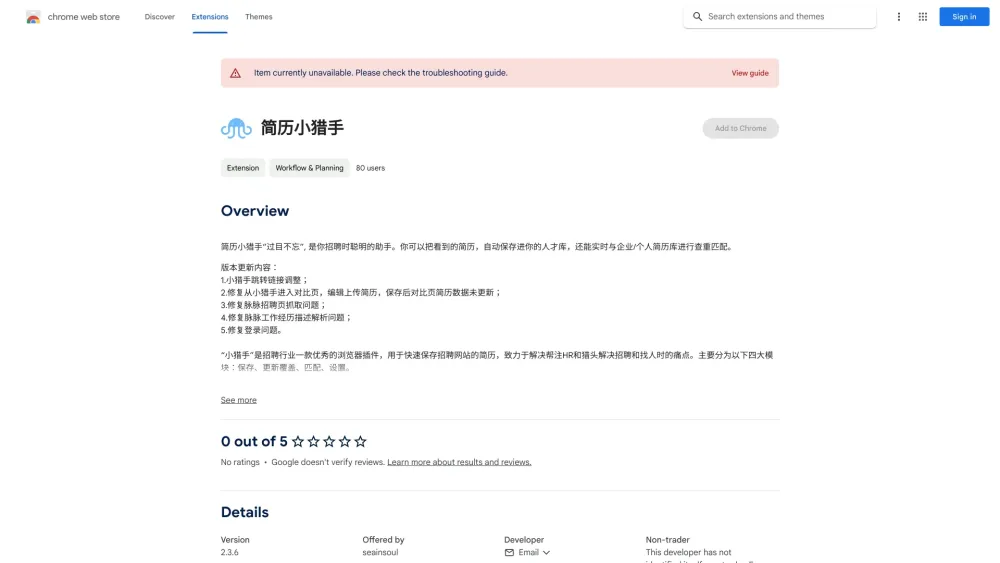Open the Google apps grid

point(922,17)
